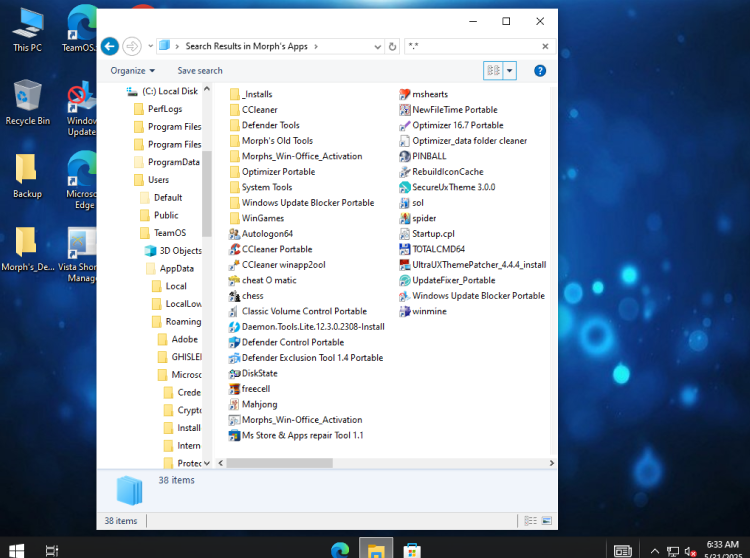Select the _Installs folder
The image size is (750, 558).
[251, 94]
